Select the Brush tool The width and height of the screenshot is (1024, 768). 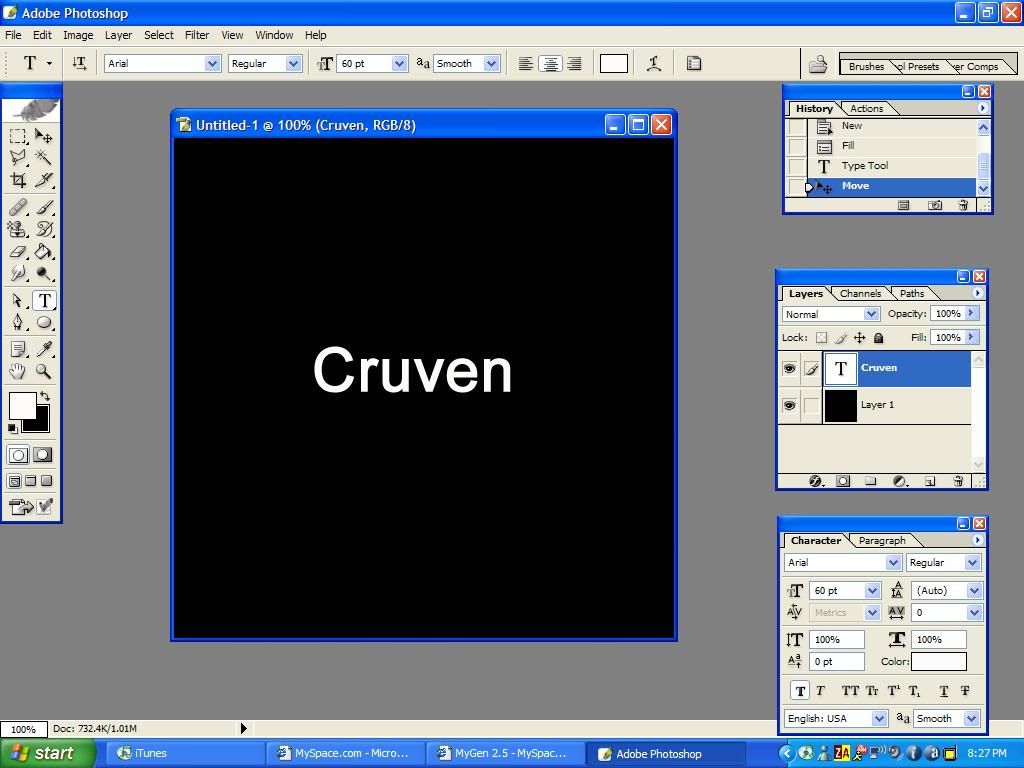[x=44, y=208]
